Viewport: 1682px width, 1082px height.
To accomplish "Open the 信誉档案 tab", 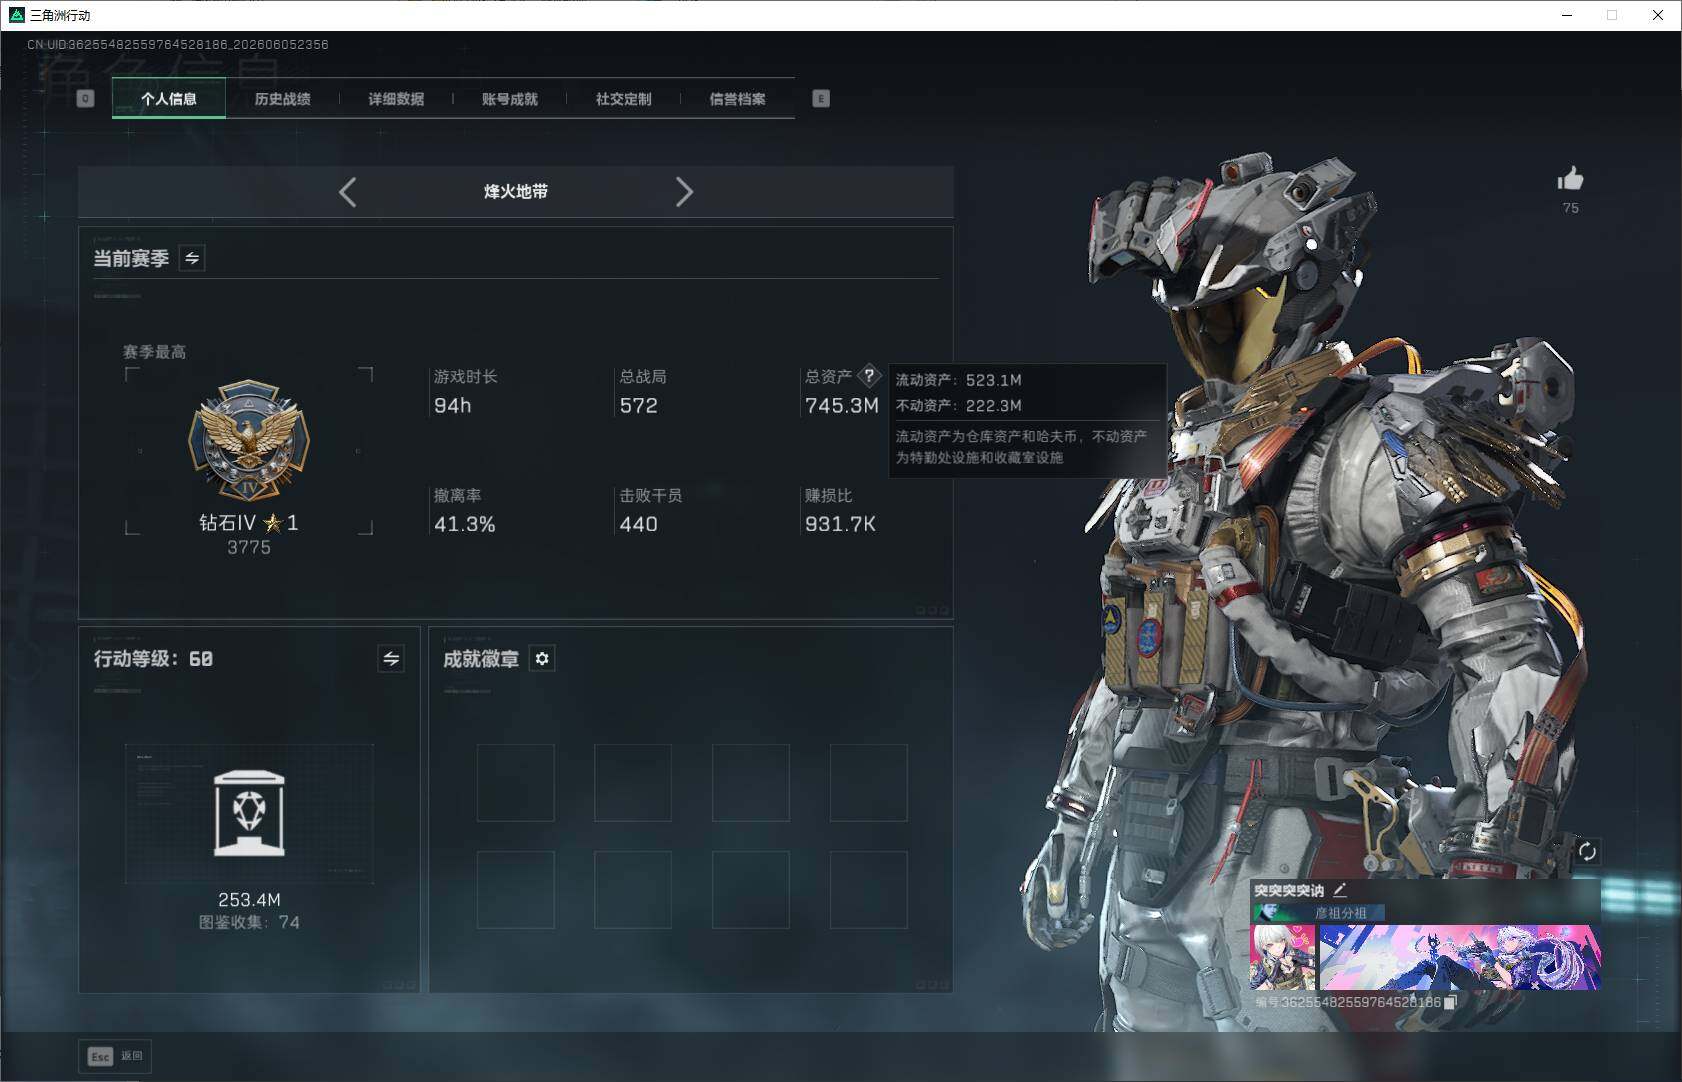I will [737, 98].
